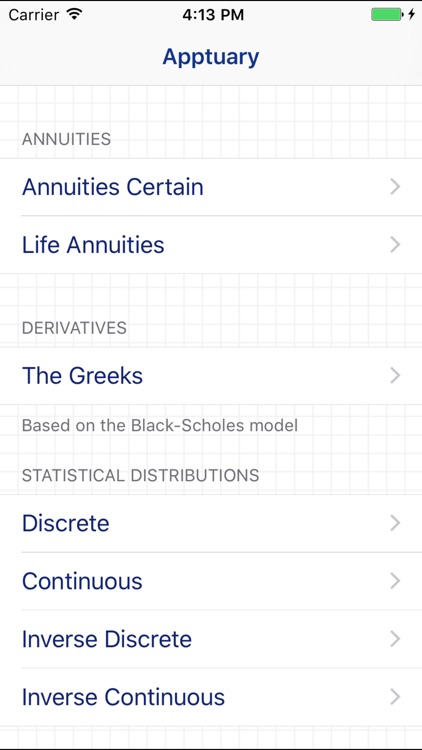Open the Life Annuities row
The width and height of the screenshot is (422, 750).
(x=211, y=244)
